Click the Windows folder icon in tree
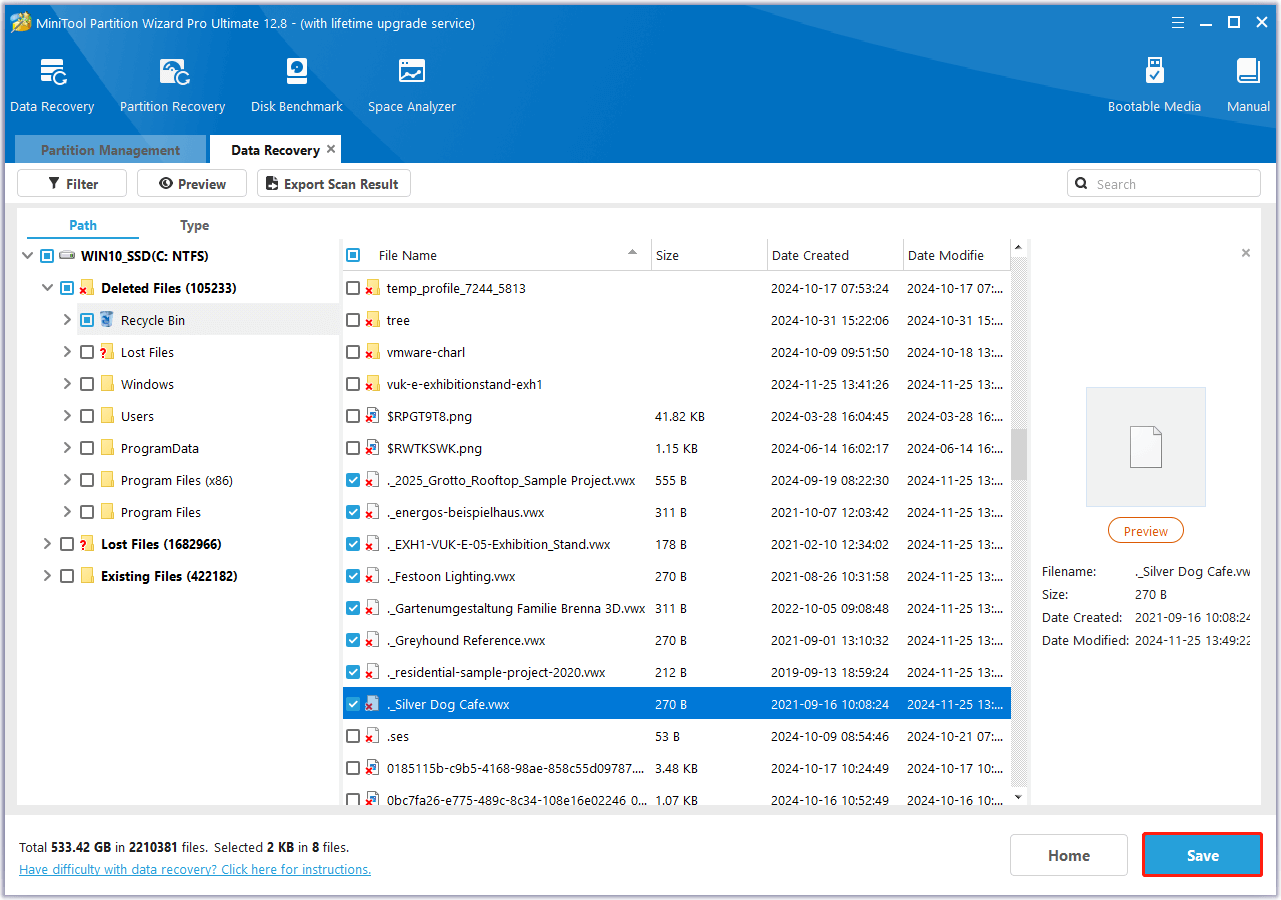This screenshot has height=900, width=1281. click(x=107, y=384)
